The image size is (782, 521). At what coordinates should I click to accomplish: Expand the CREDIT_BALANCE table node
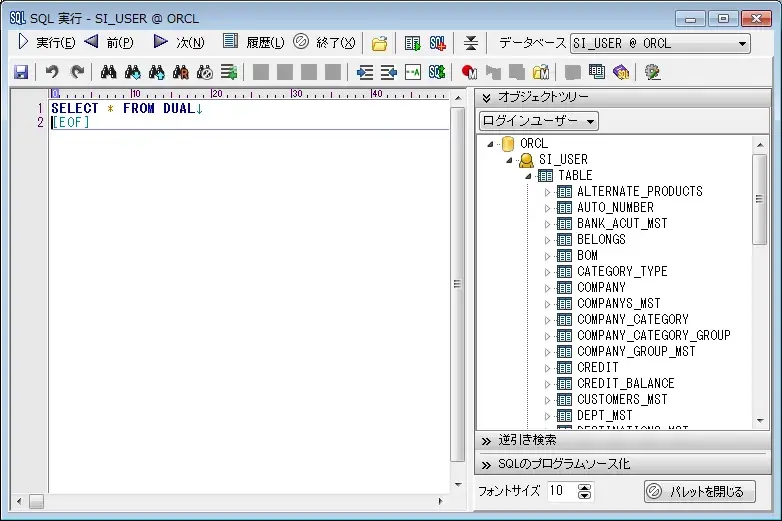[547, 383]
